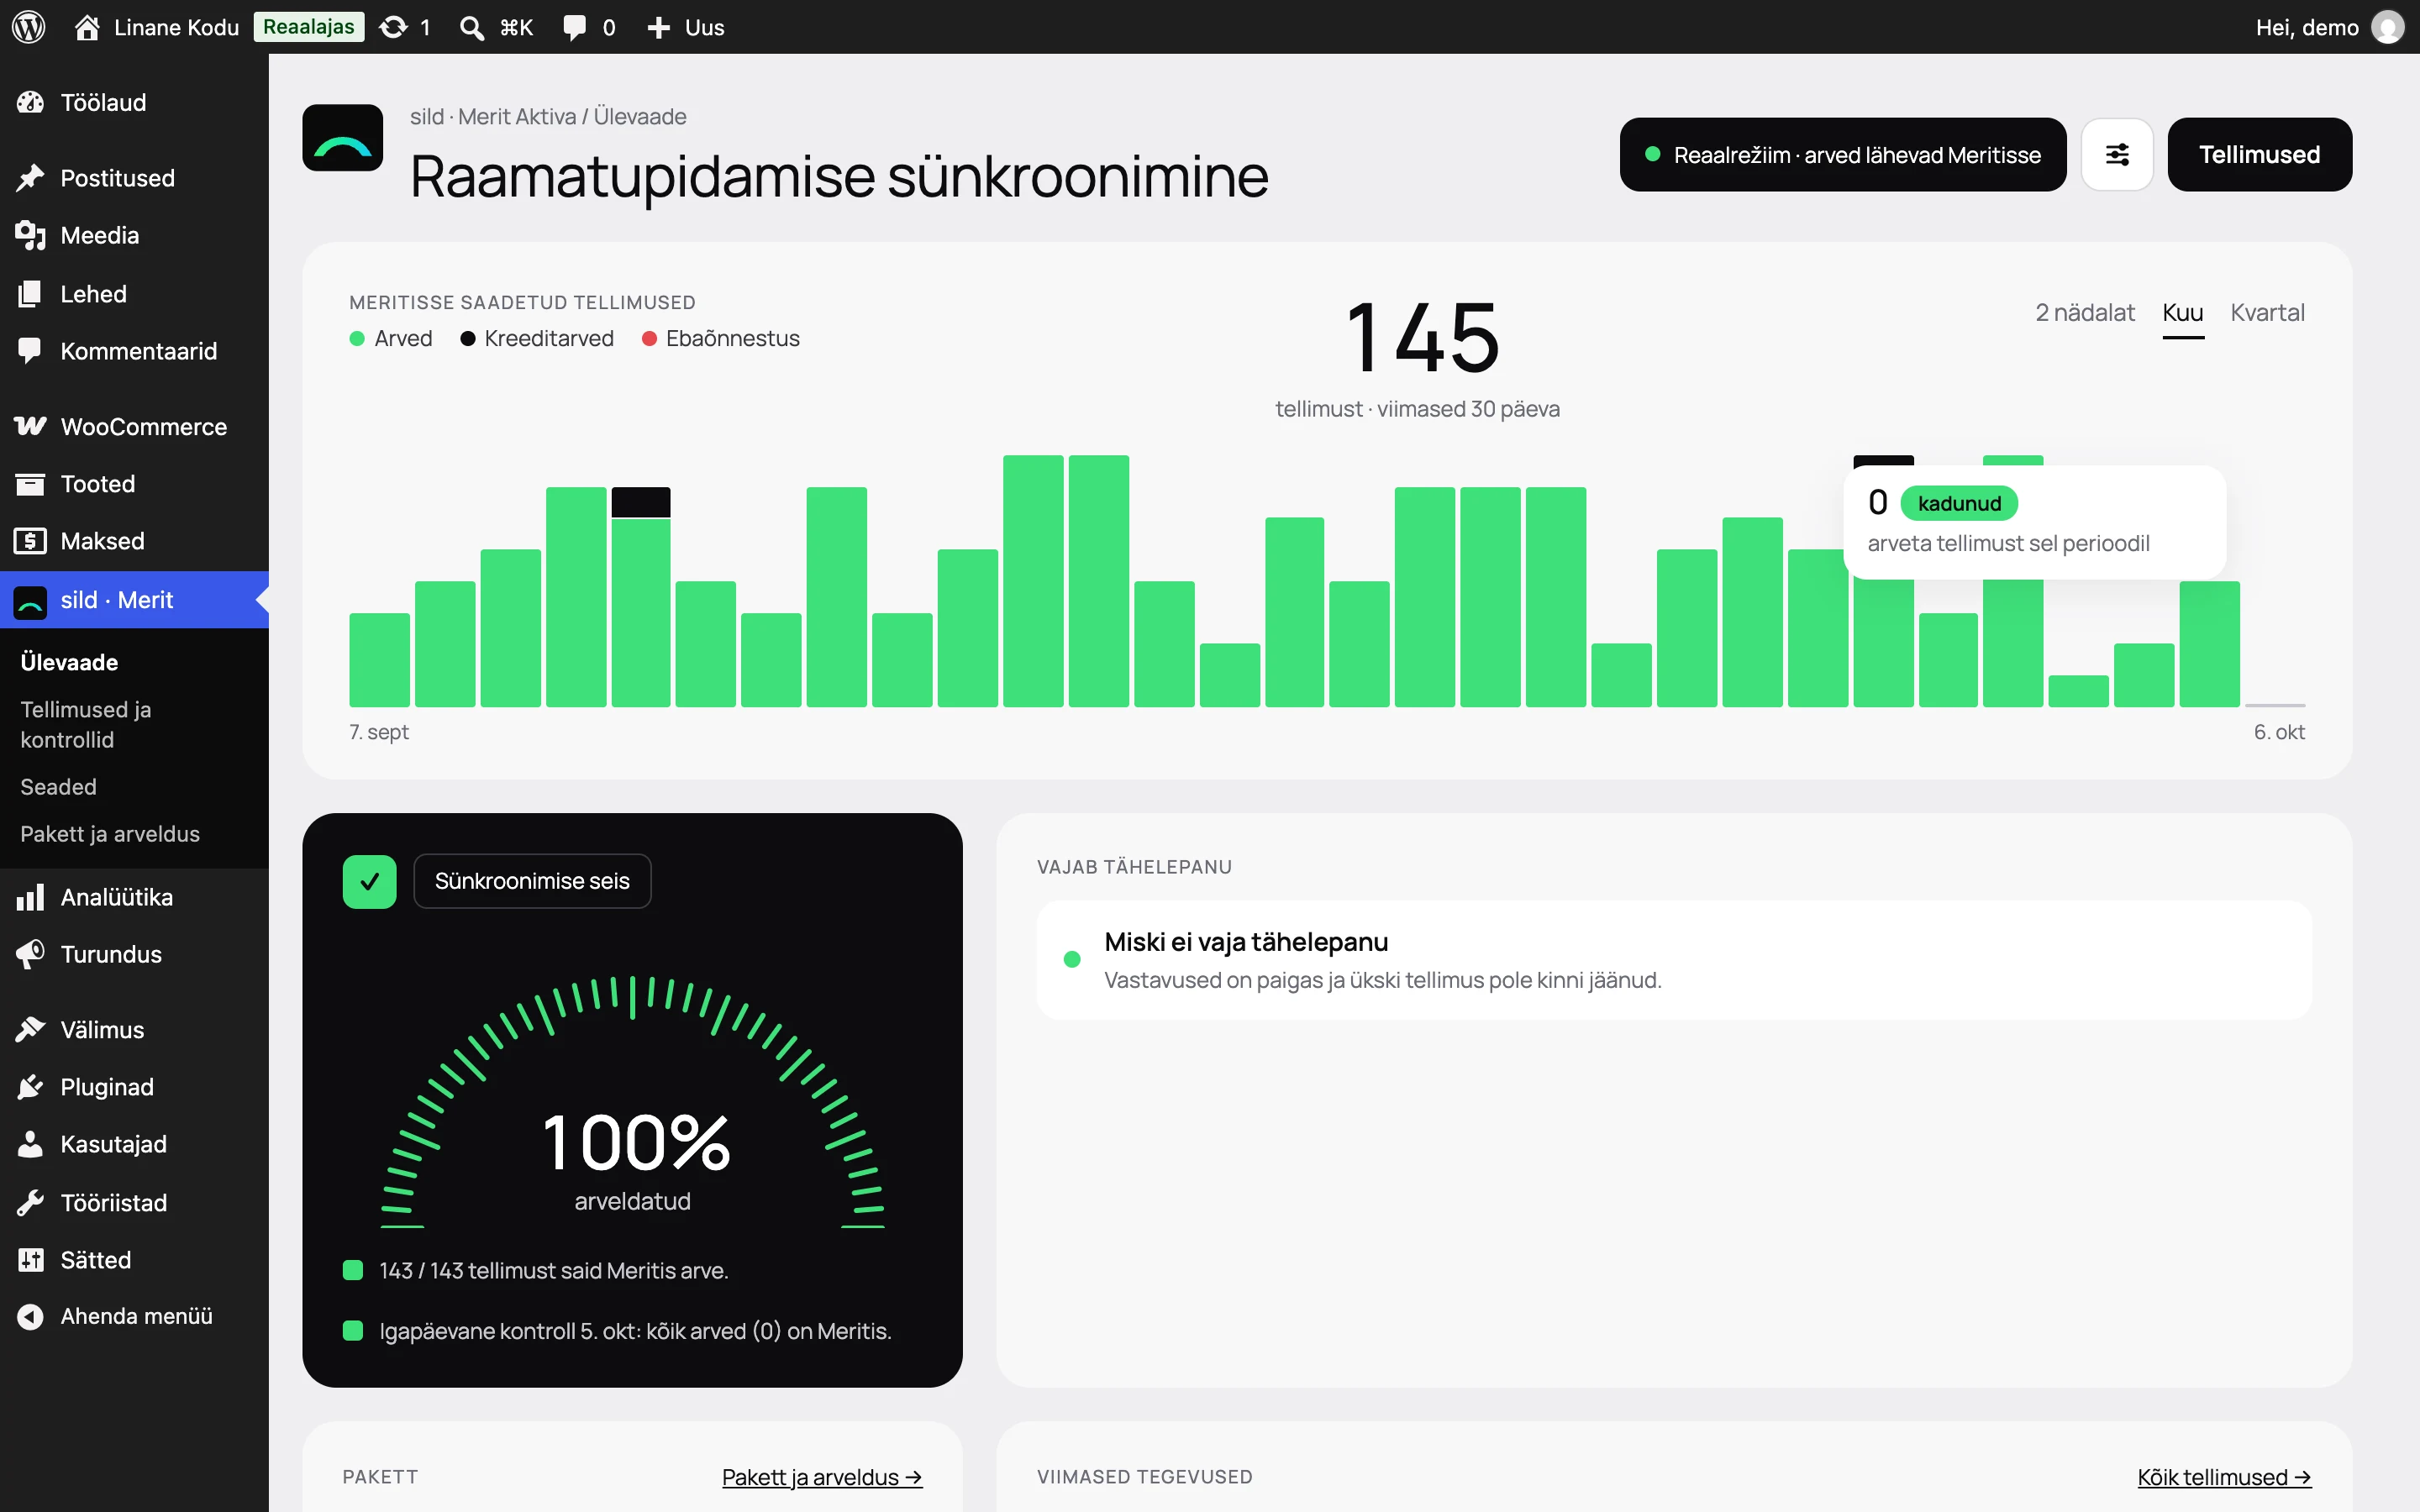Viewport: 2420px width, 1512px height.
Task: Open Tellimused ja kontrollid submenu
Action: (134, 725)
